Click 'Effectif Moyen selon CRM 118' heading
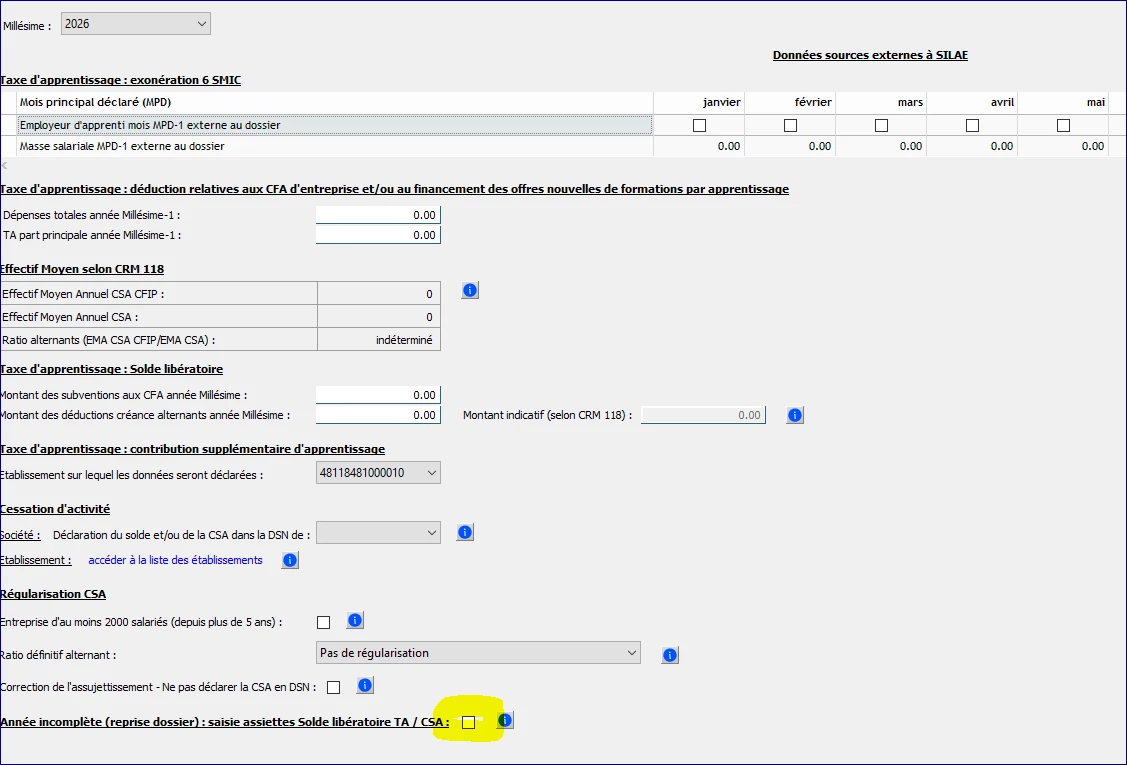 click(x=82, y=269)
